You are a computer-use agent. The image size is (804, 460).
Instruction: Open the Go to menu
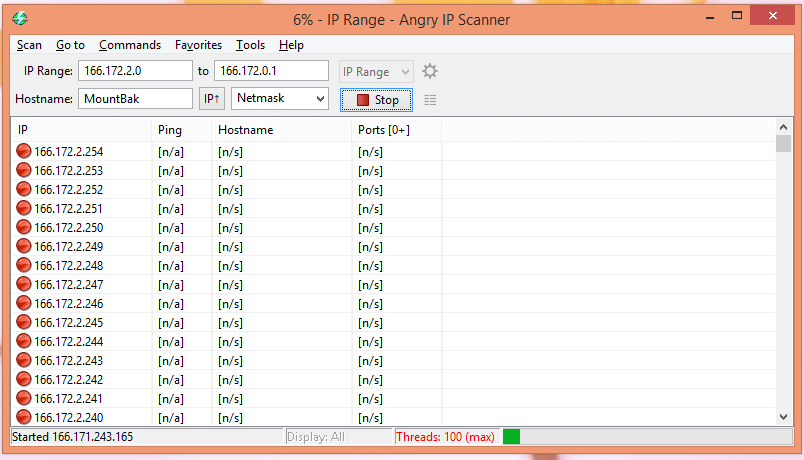pos(70,45)
